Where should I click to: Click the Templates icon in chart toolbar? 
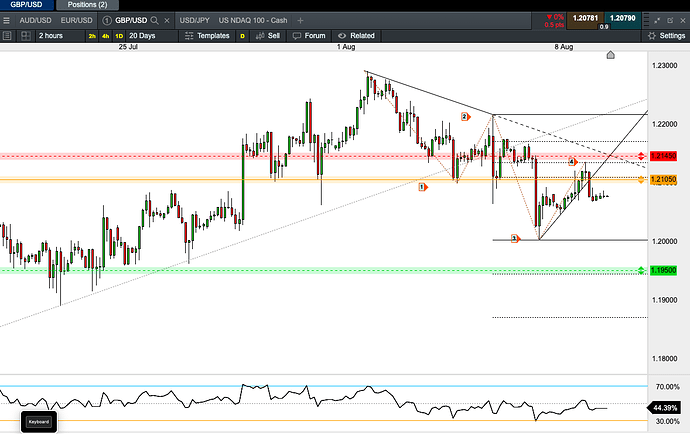[x=189, y=35]
